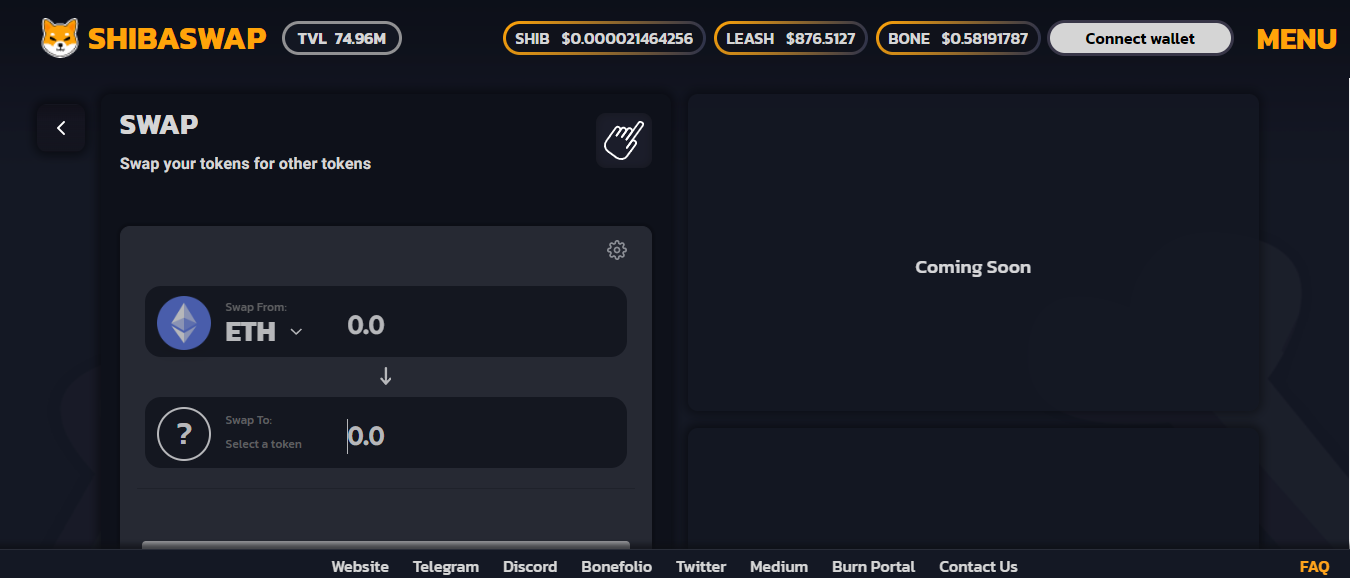Click the ETH token label
Viewport: 1350px width, 578px height.
point(250,332)
